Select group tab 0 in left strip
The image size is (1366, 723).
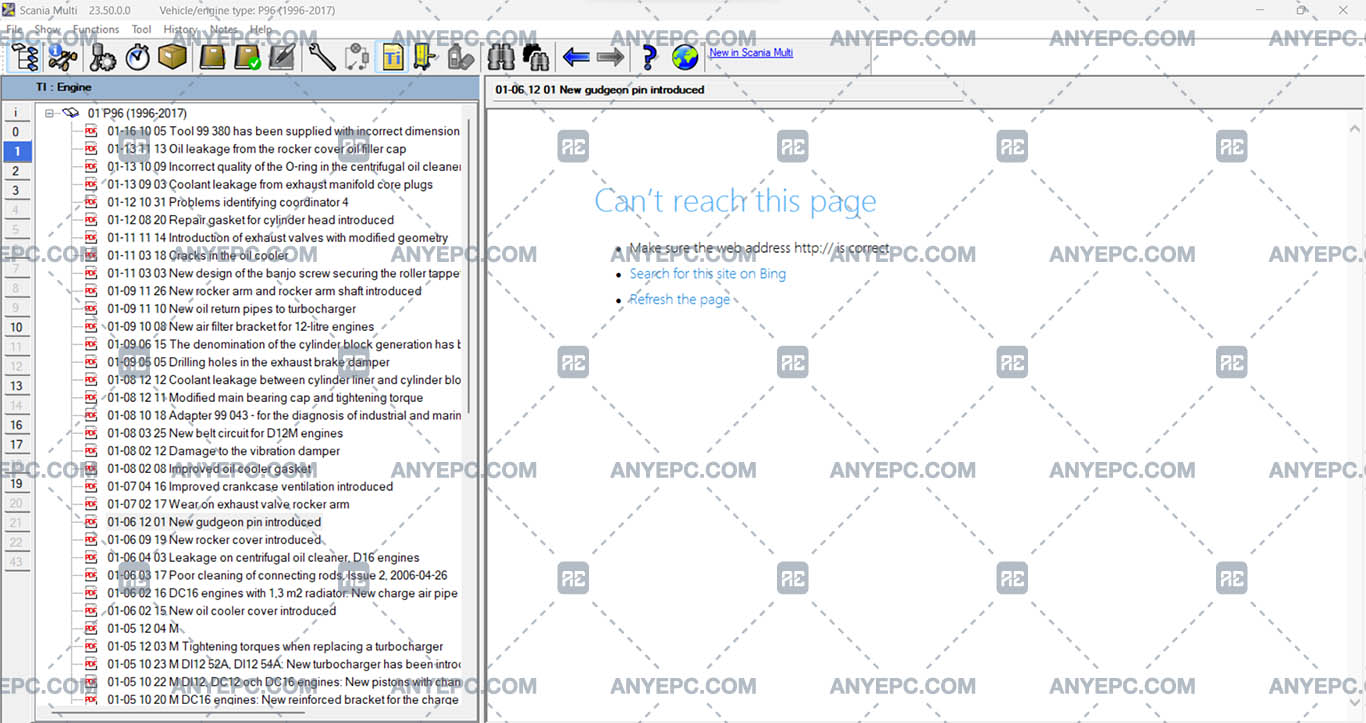[16, 132]
